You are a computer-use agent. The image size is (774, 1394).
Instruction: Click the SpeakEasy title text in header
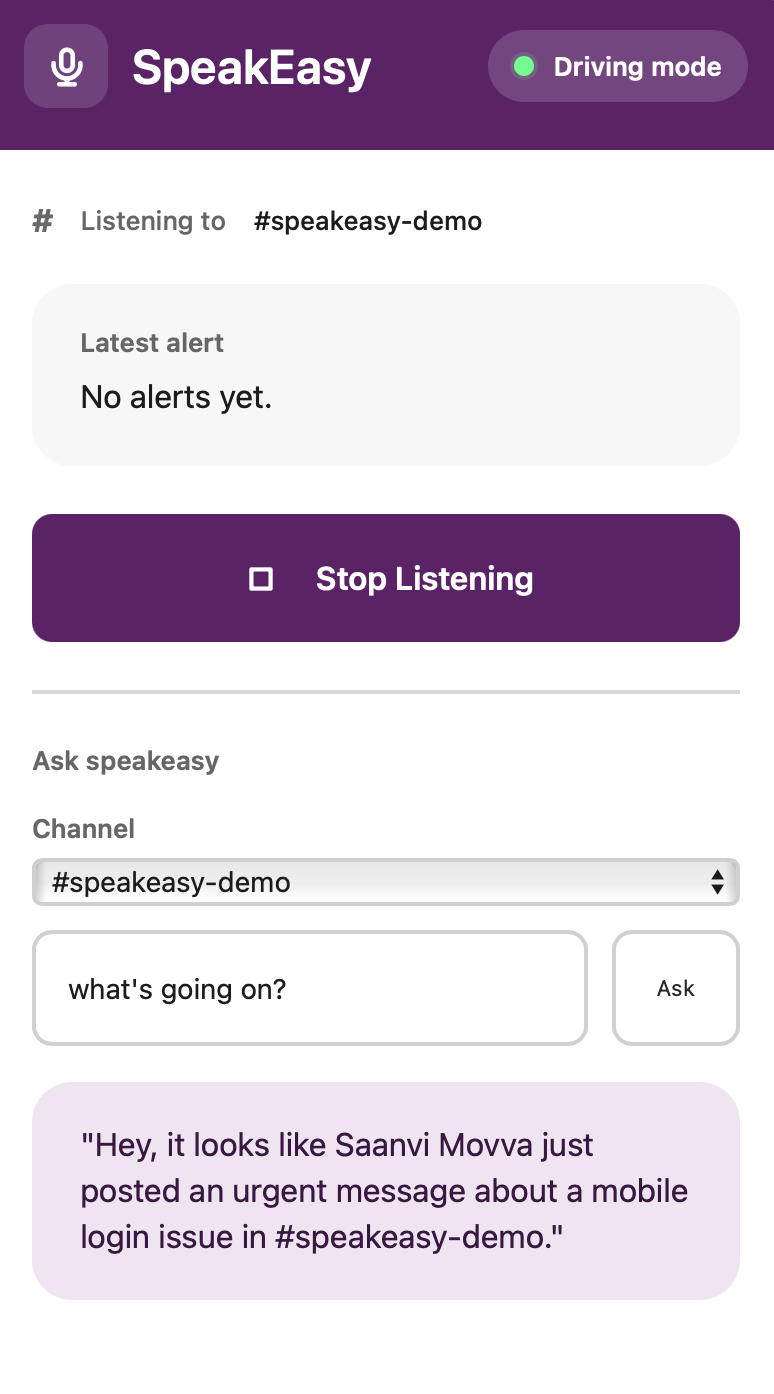point(252,68)
